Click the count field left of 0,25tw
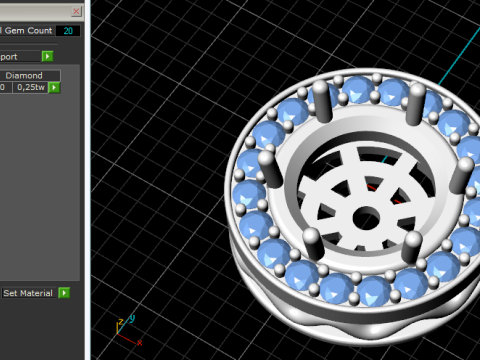This screenshot has height=360, width=480. tap(5, 87)
